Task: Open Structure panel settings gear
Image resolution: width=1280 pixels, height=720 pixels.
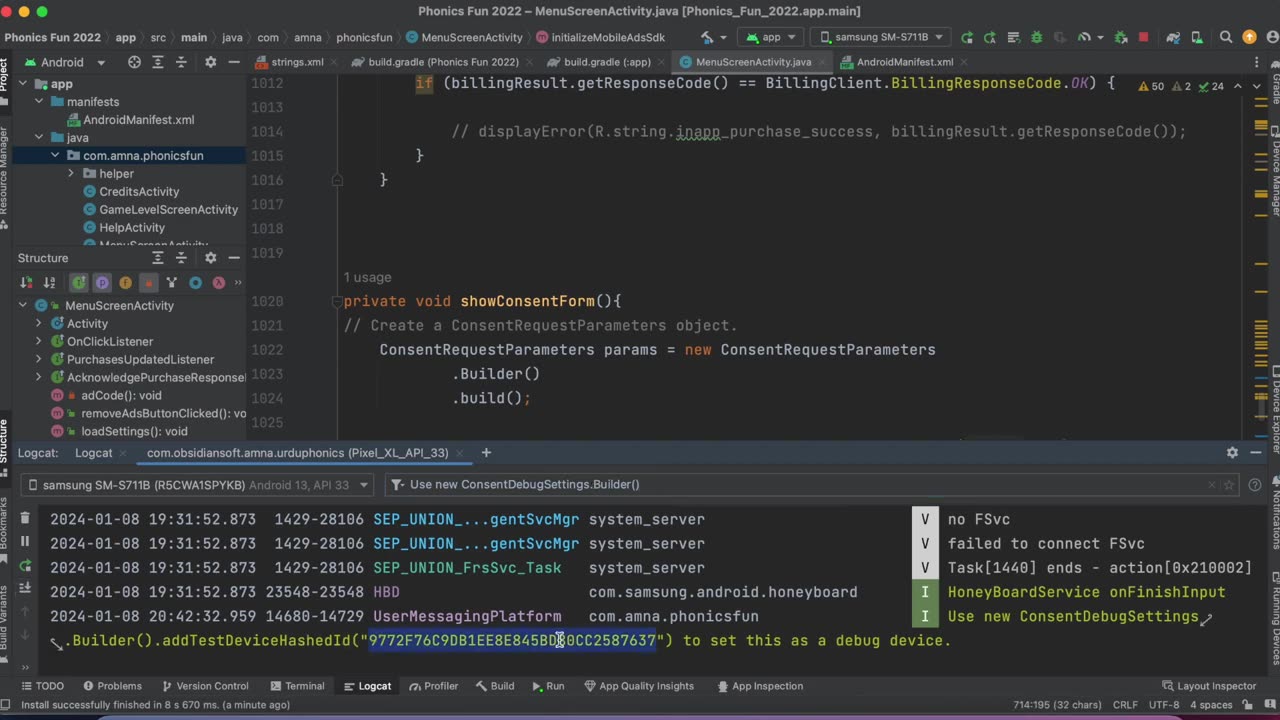Action: coord(210,258)
